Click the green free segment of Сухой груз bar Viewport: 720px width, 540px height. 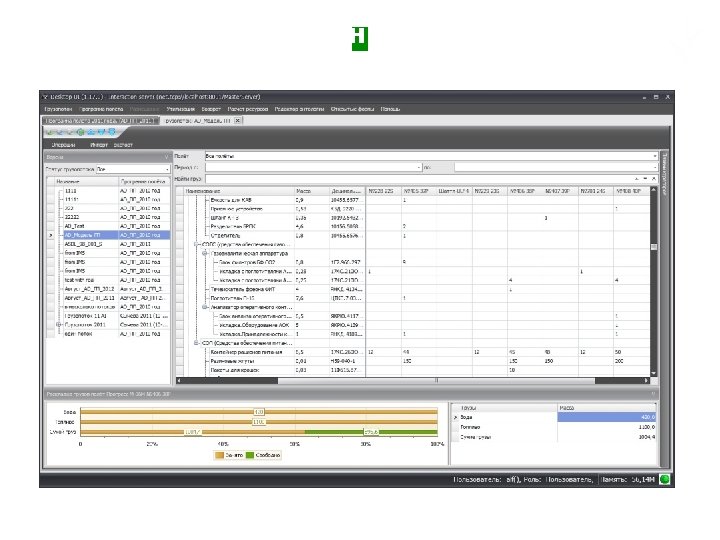tap(371, 432)
